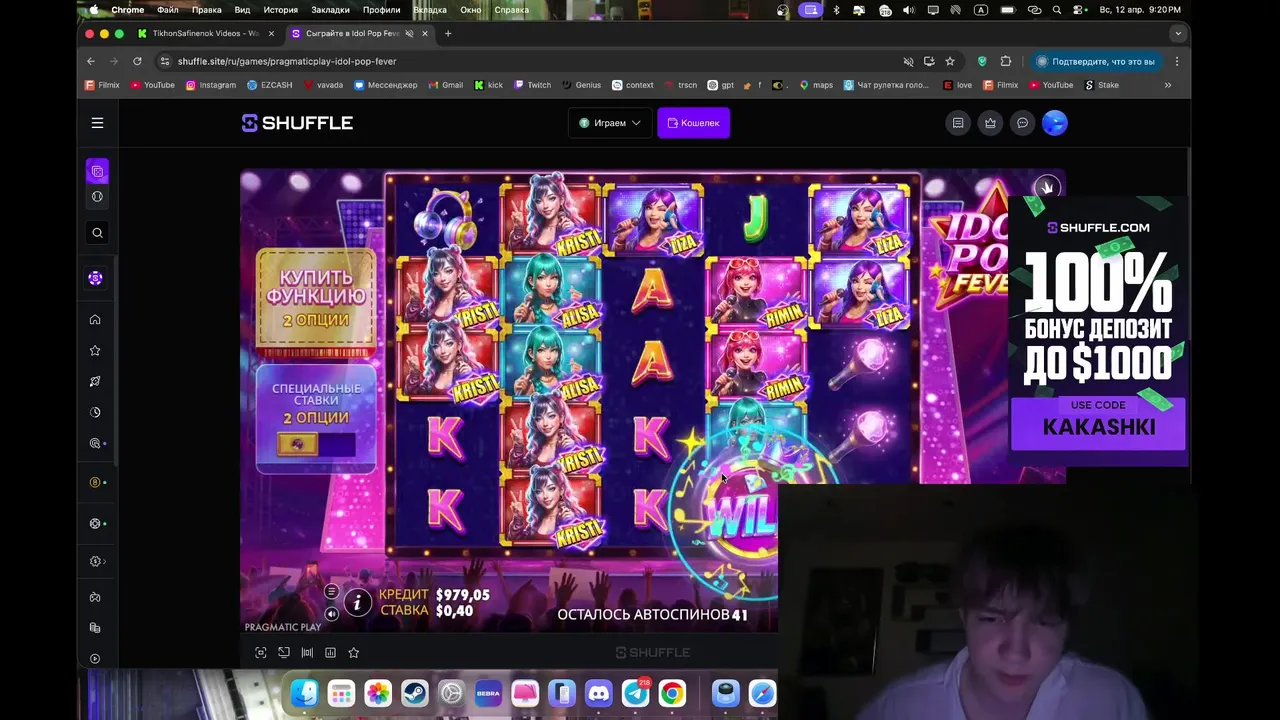Viewport: 1280px width, 720px height.
Task: Open the Файл menu
Action: (168, 10)
